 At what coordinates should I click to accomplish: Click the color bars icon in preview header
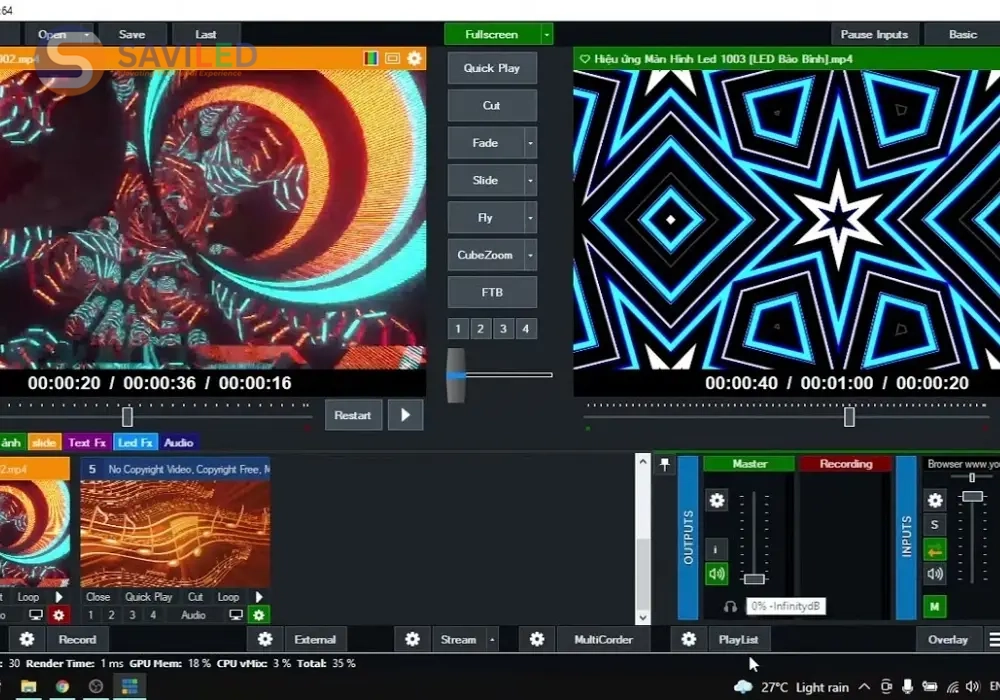pos(371,59)
